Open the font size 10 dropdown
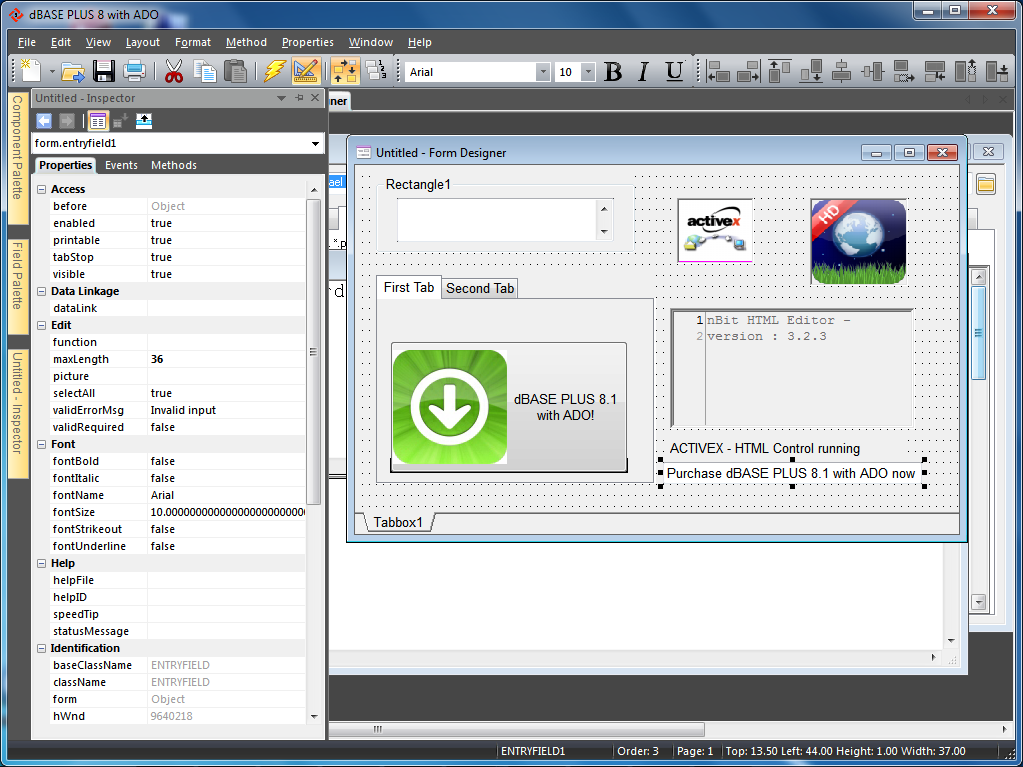The width and height of the screenshot is (1023, 767). (x=588, y=72)
